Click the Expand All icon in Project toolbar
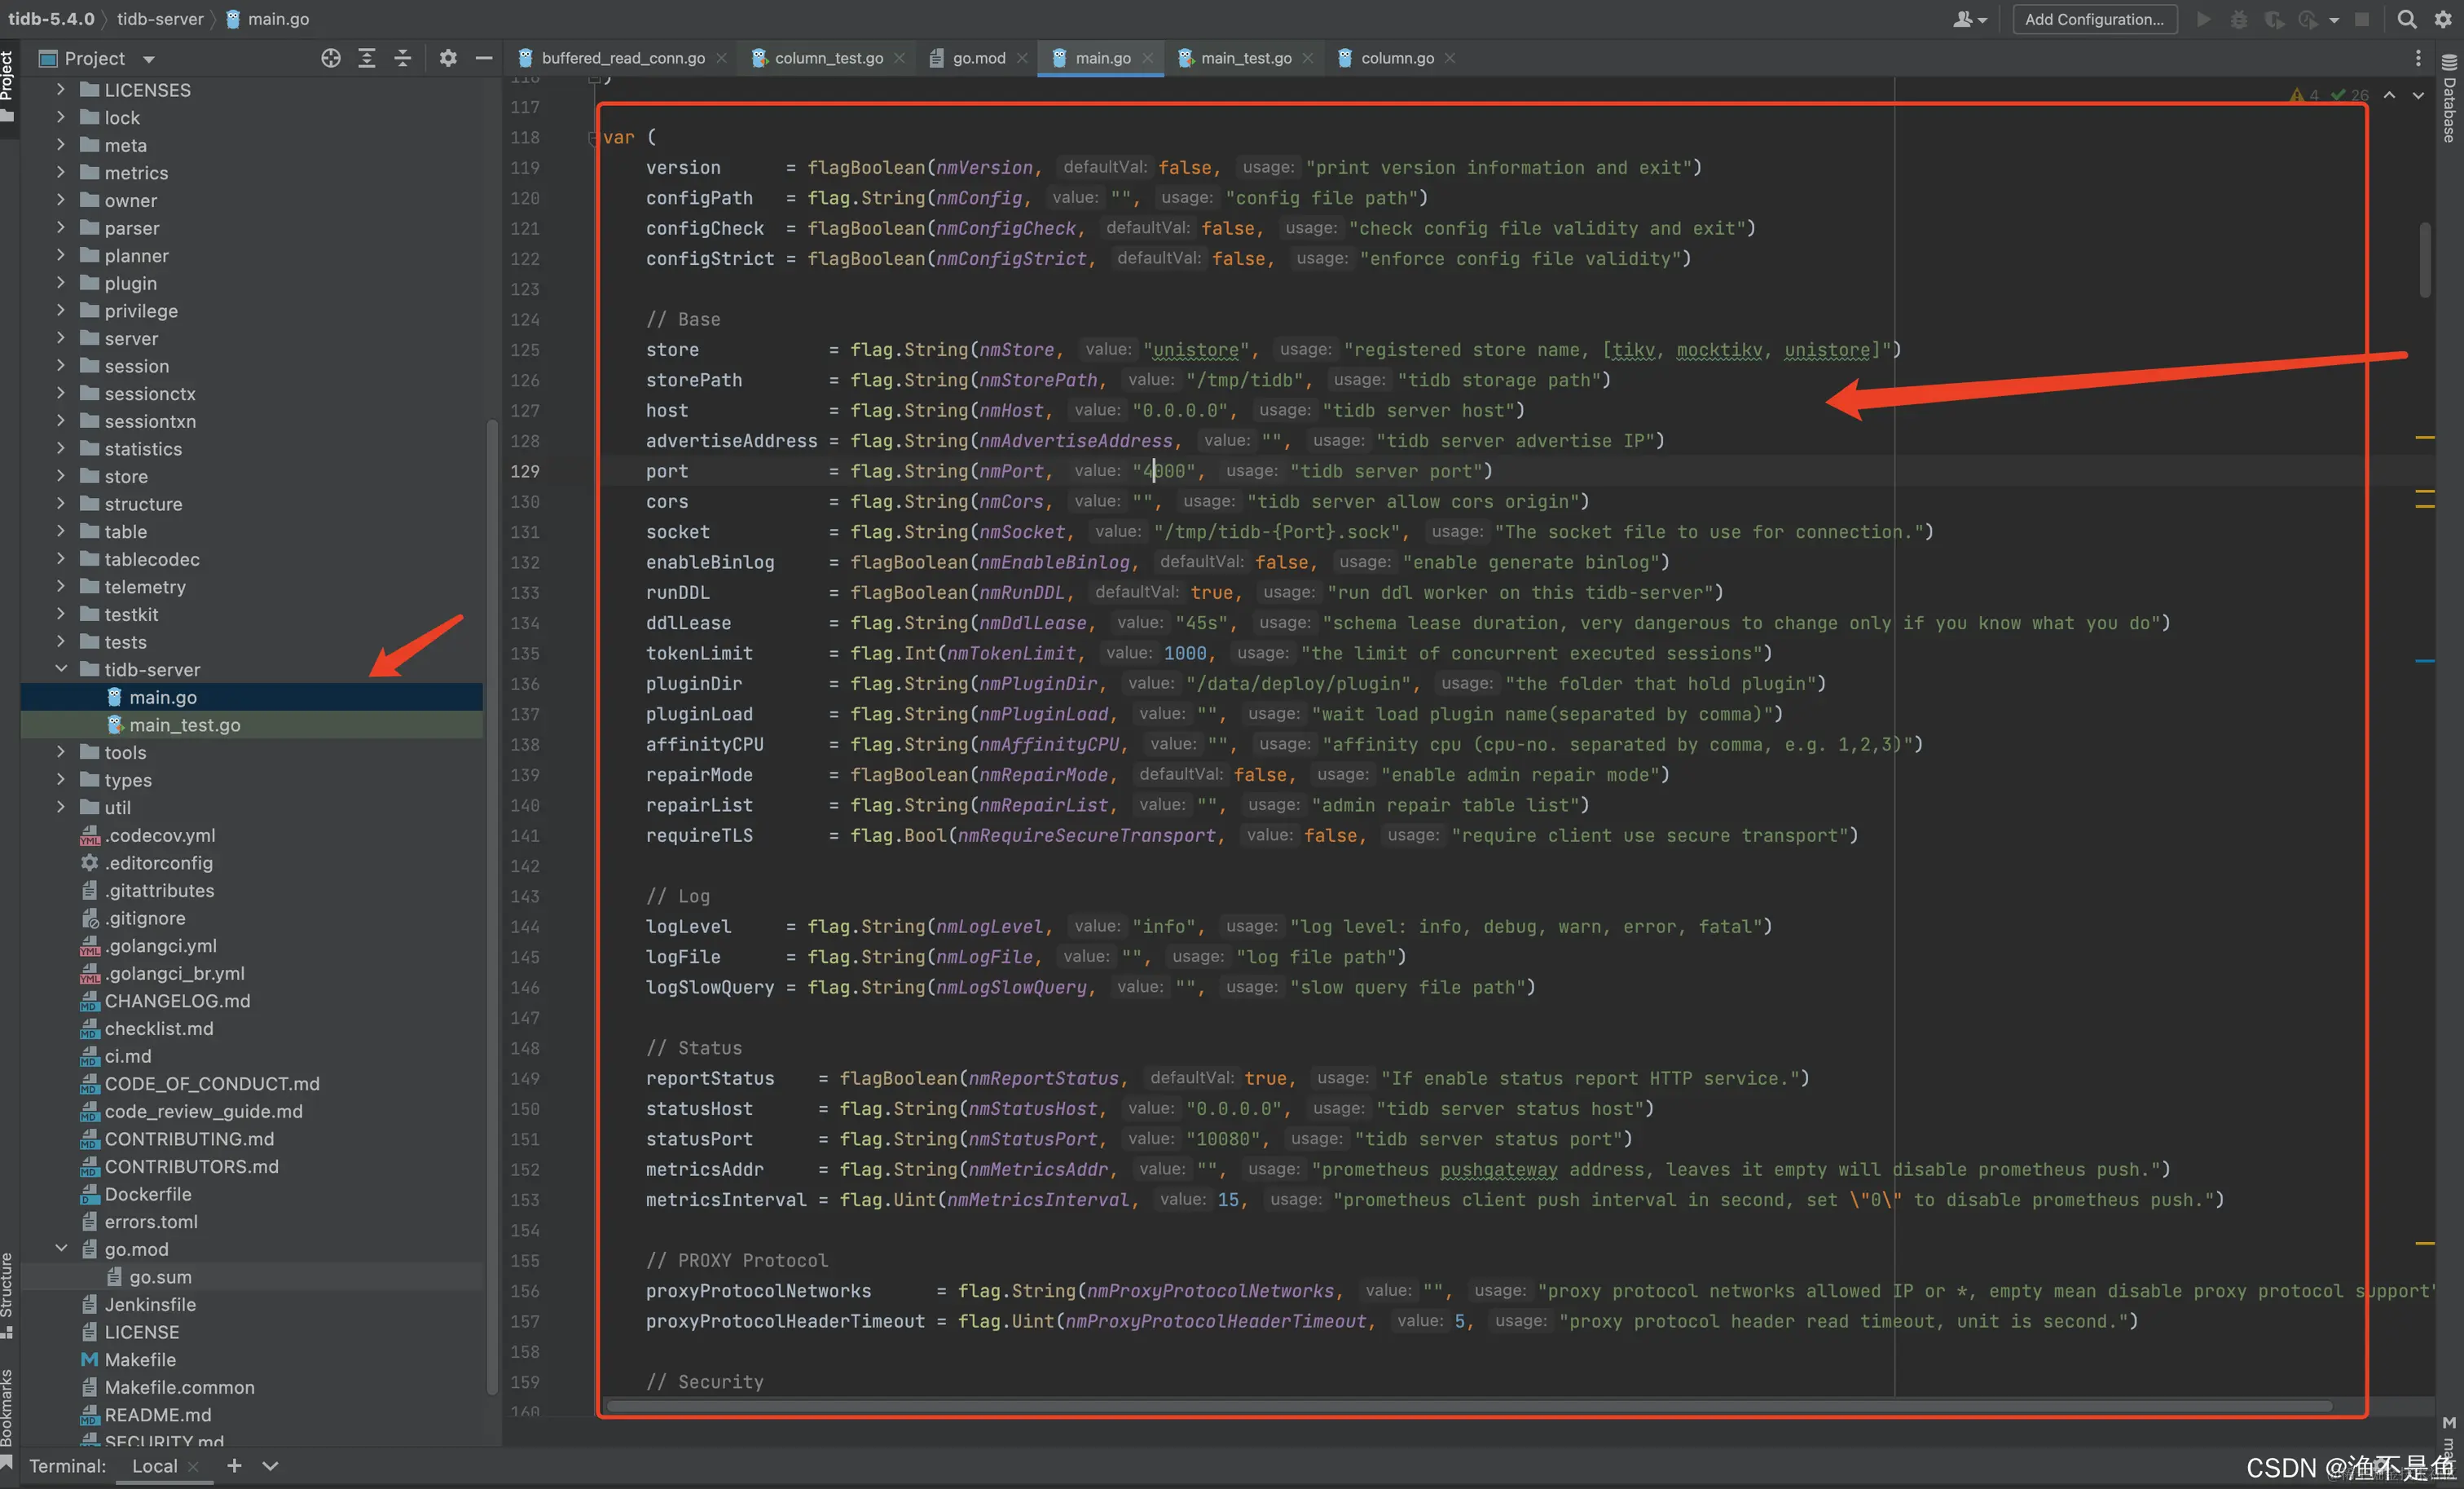 [x=367, y=58]
